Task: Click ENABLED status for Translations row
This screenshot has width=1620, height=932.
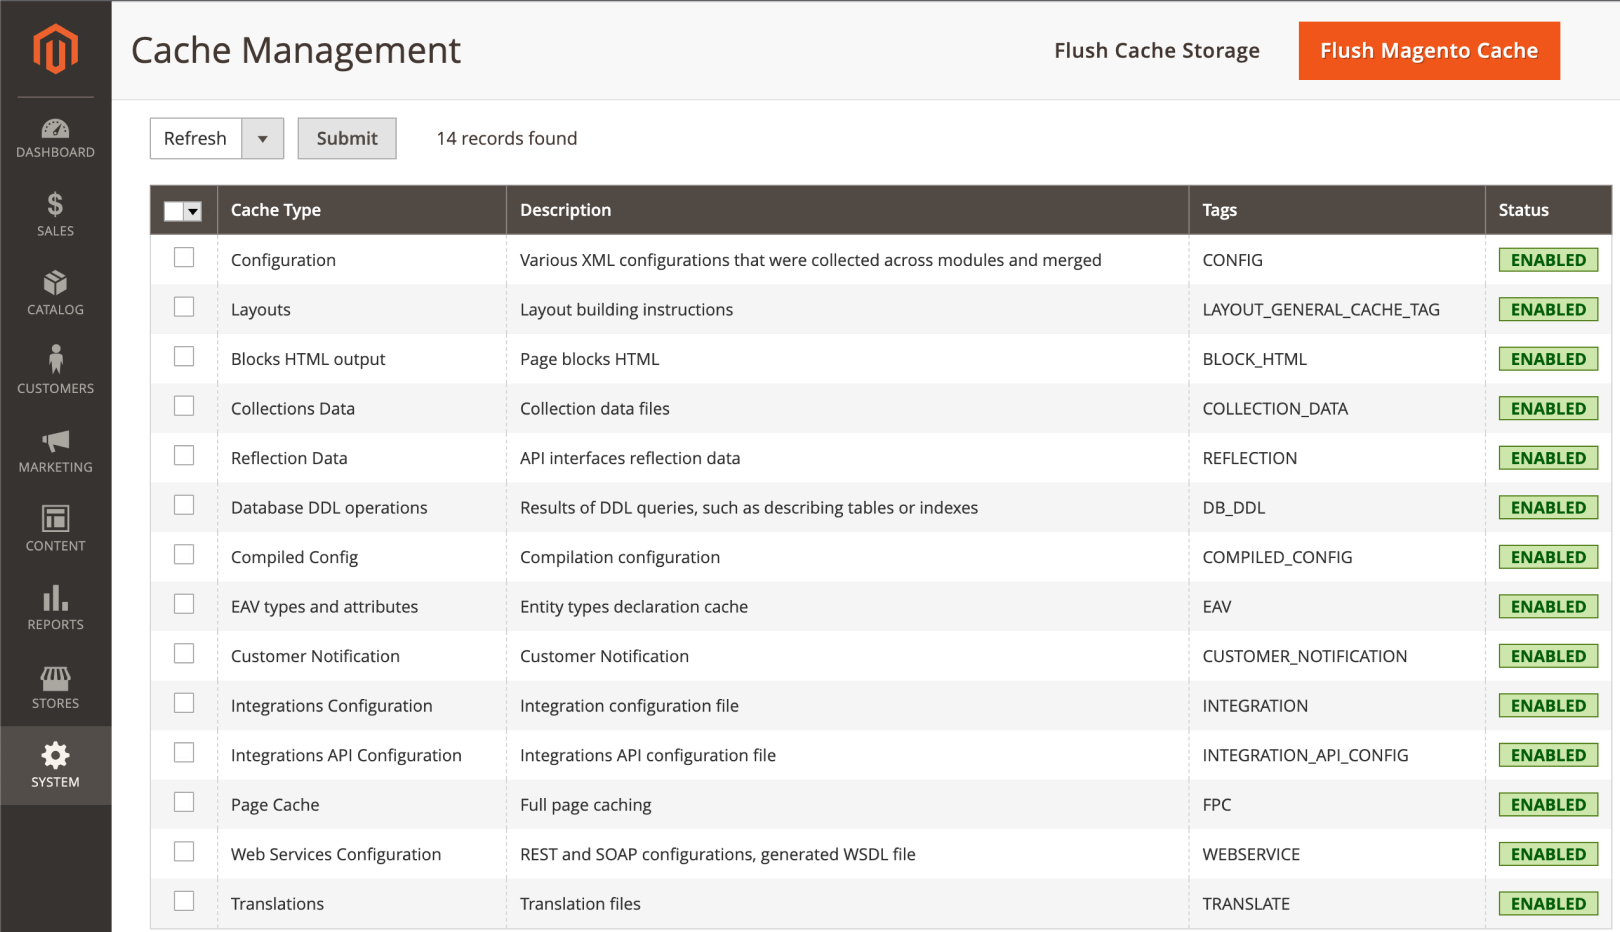Action: click(x=1548, y=904)
